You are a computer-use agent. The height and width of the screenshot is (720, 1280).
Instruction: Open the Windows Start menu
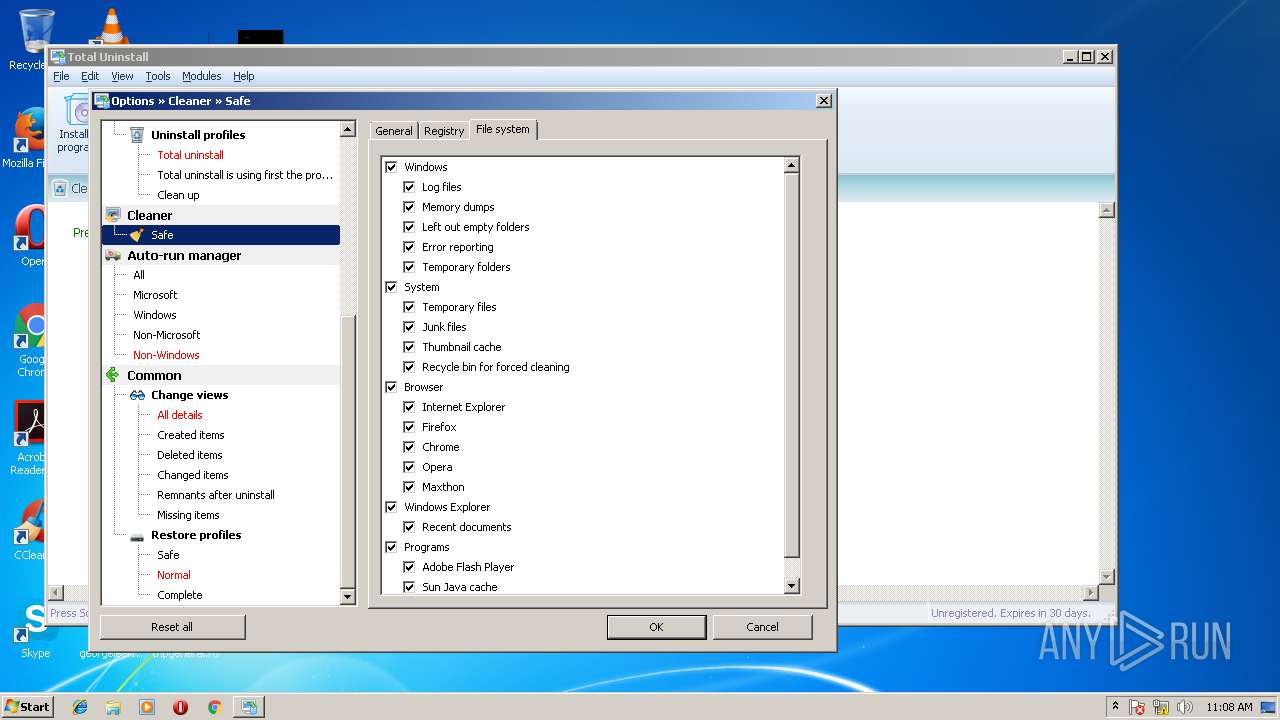27,707
